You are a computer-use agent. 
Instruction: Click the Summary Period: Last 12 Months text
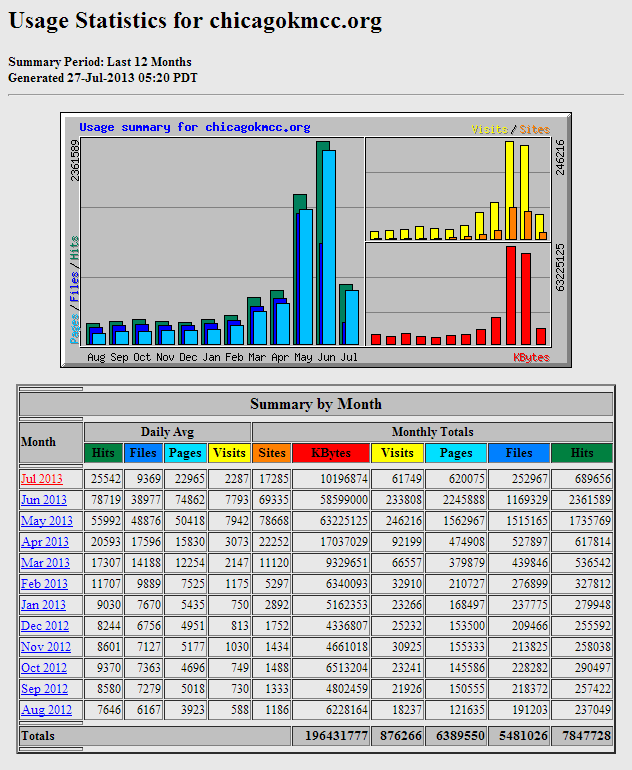click(x=100, y=62)
